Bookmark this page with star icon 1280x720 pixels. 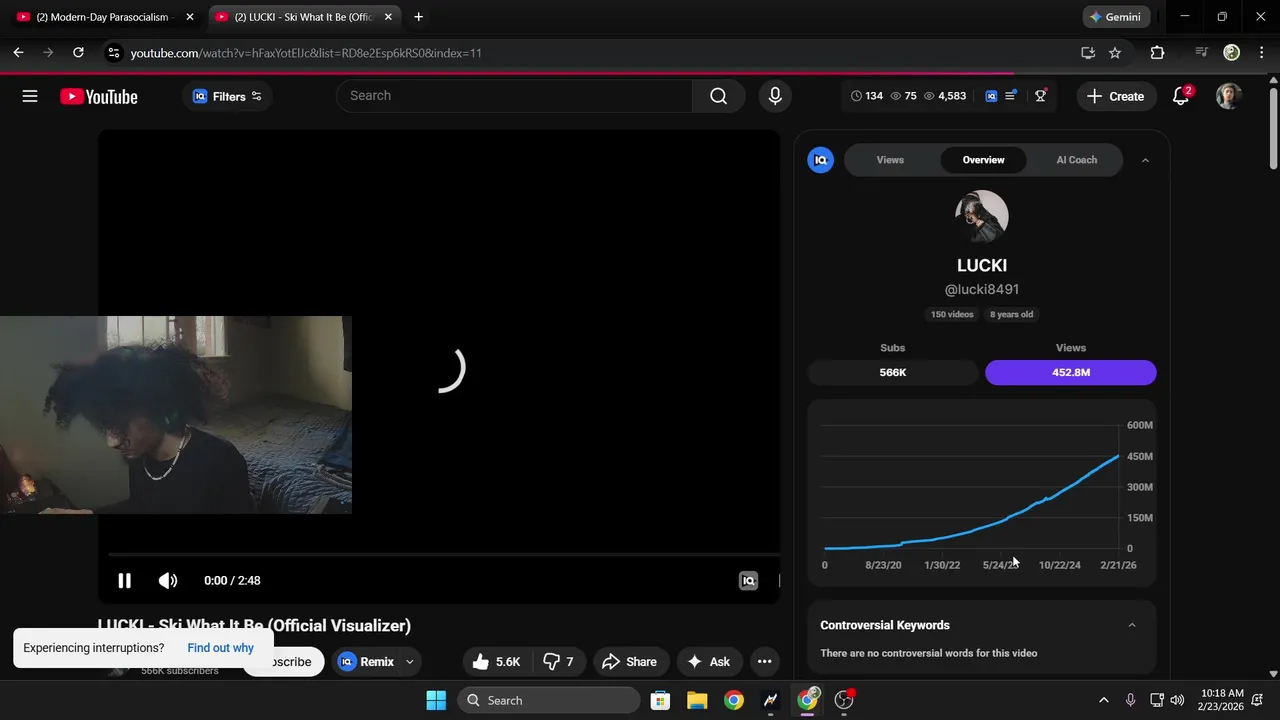pos(1115,53)
